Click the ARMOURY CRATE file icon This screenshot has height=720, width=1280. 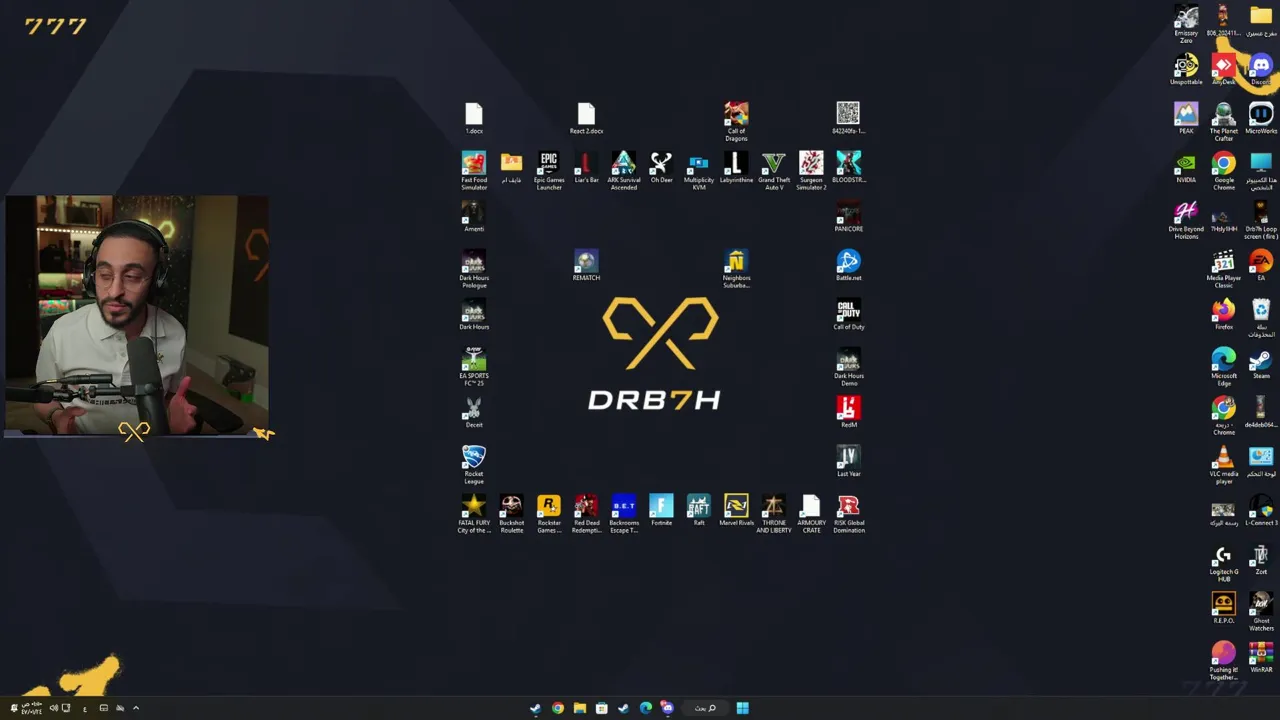[x=811, y=513]
